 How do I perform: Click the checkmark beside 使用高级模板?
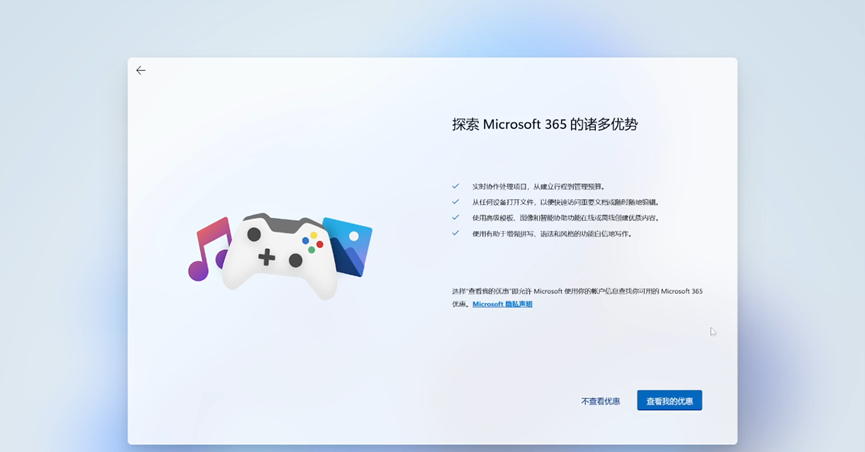pos(456,217)
